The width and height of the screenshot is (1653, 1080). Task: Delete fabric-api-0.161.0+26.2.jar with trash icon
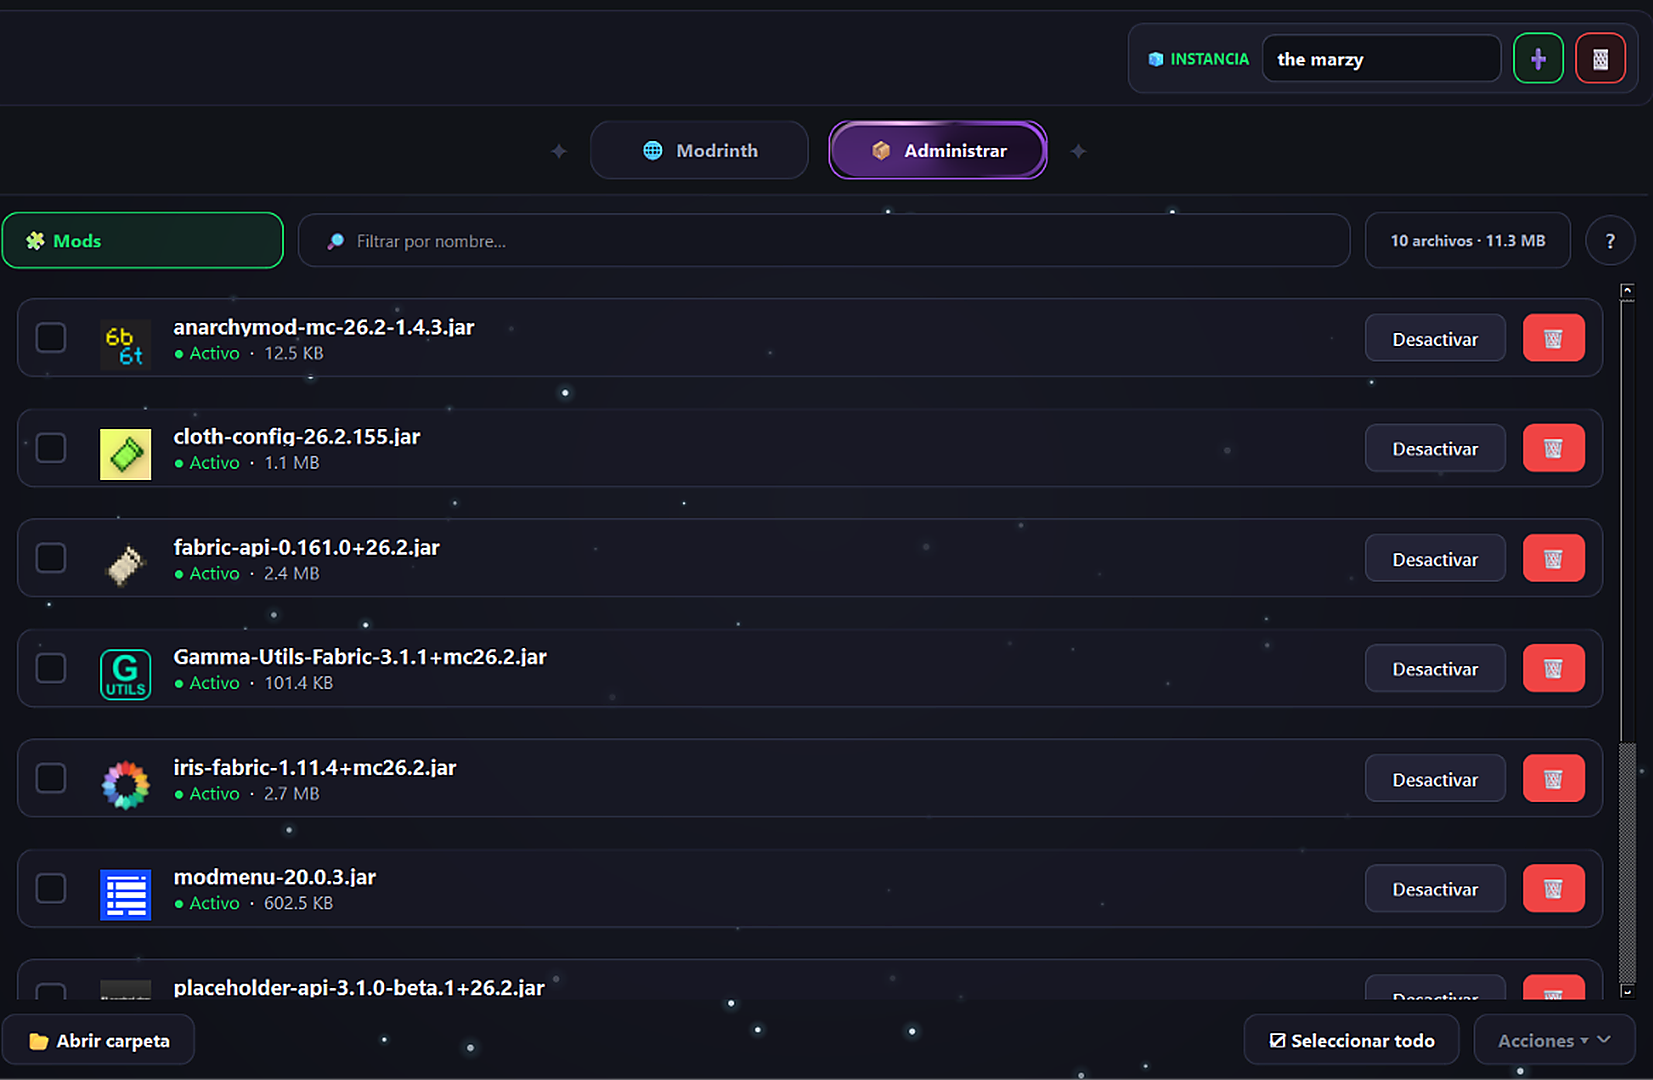tap(1553, 558)
